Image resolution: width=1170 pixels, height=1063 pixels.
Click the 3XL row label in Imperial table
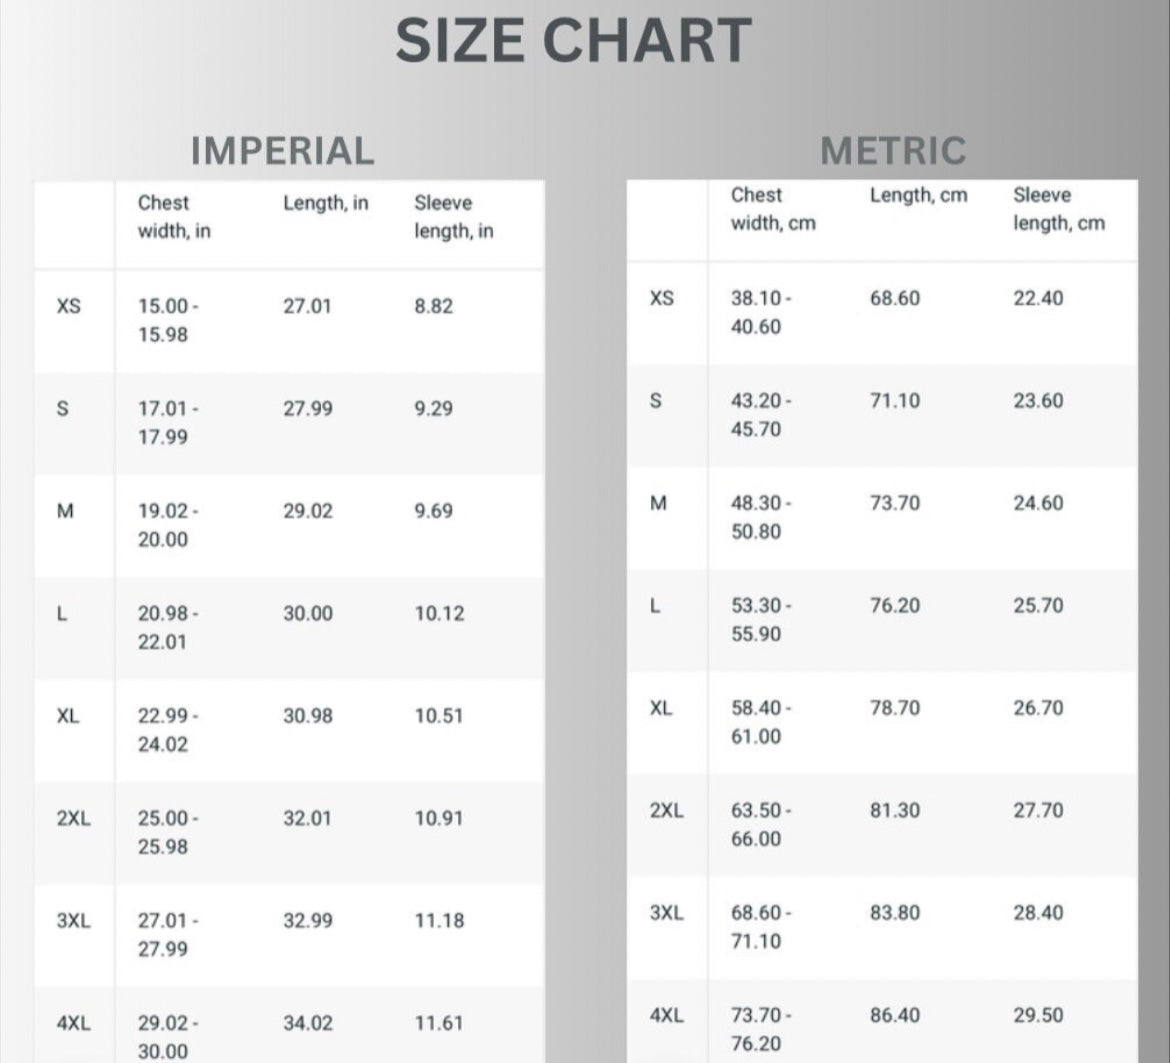pyautogui.click(x=73, y=921)
